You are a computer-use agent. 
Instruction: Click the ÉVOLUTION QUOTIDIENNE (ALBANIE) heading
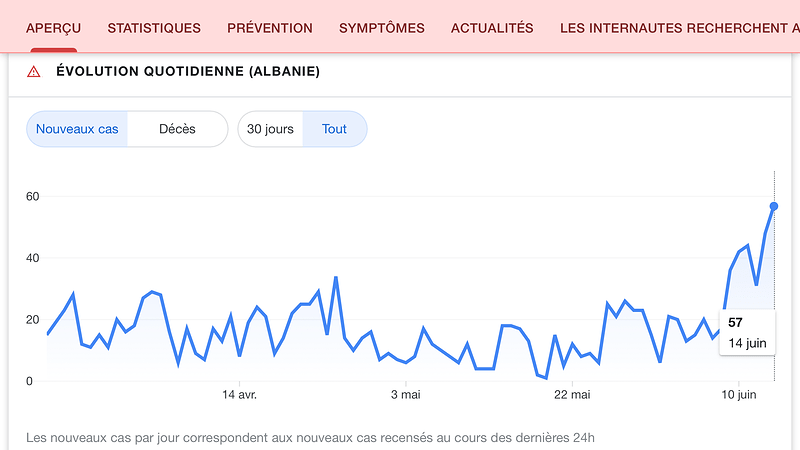pyautogui.click(x=188, y=72)
